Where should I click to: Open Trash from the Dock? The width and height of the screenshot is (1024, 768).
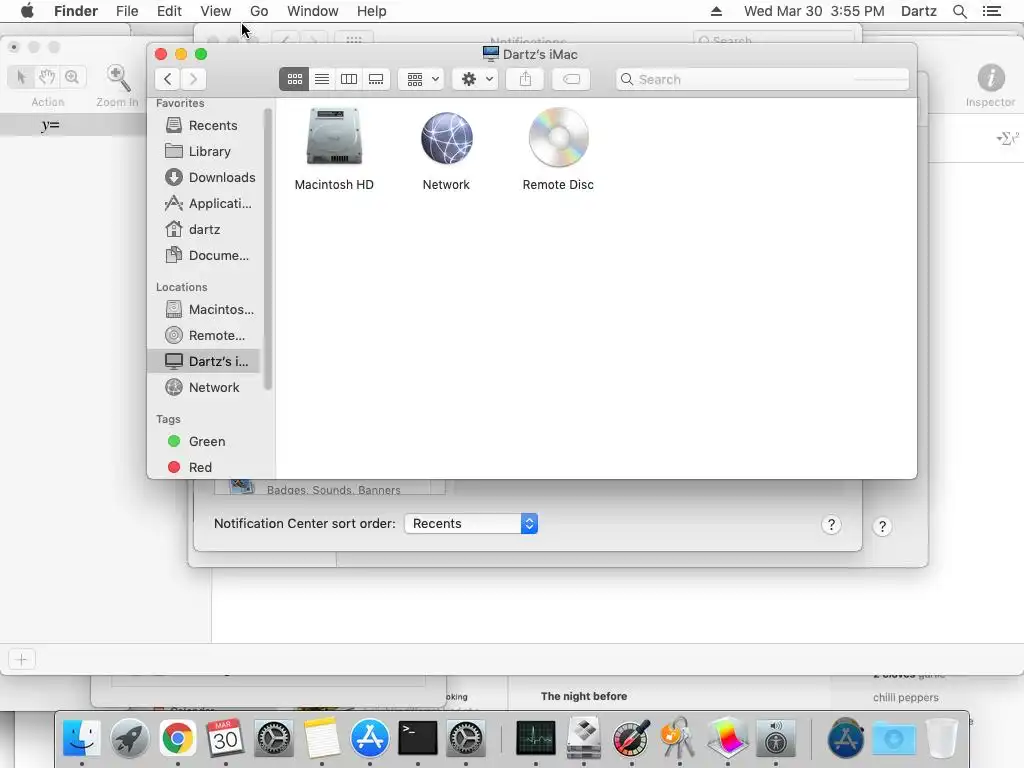(942, 739)
